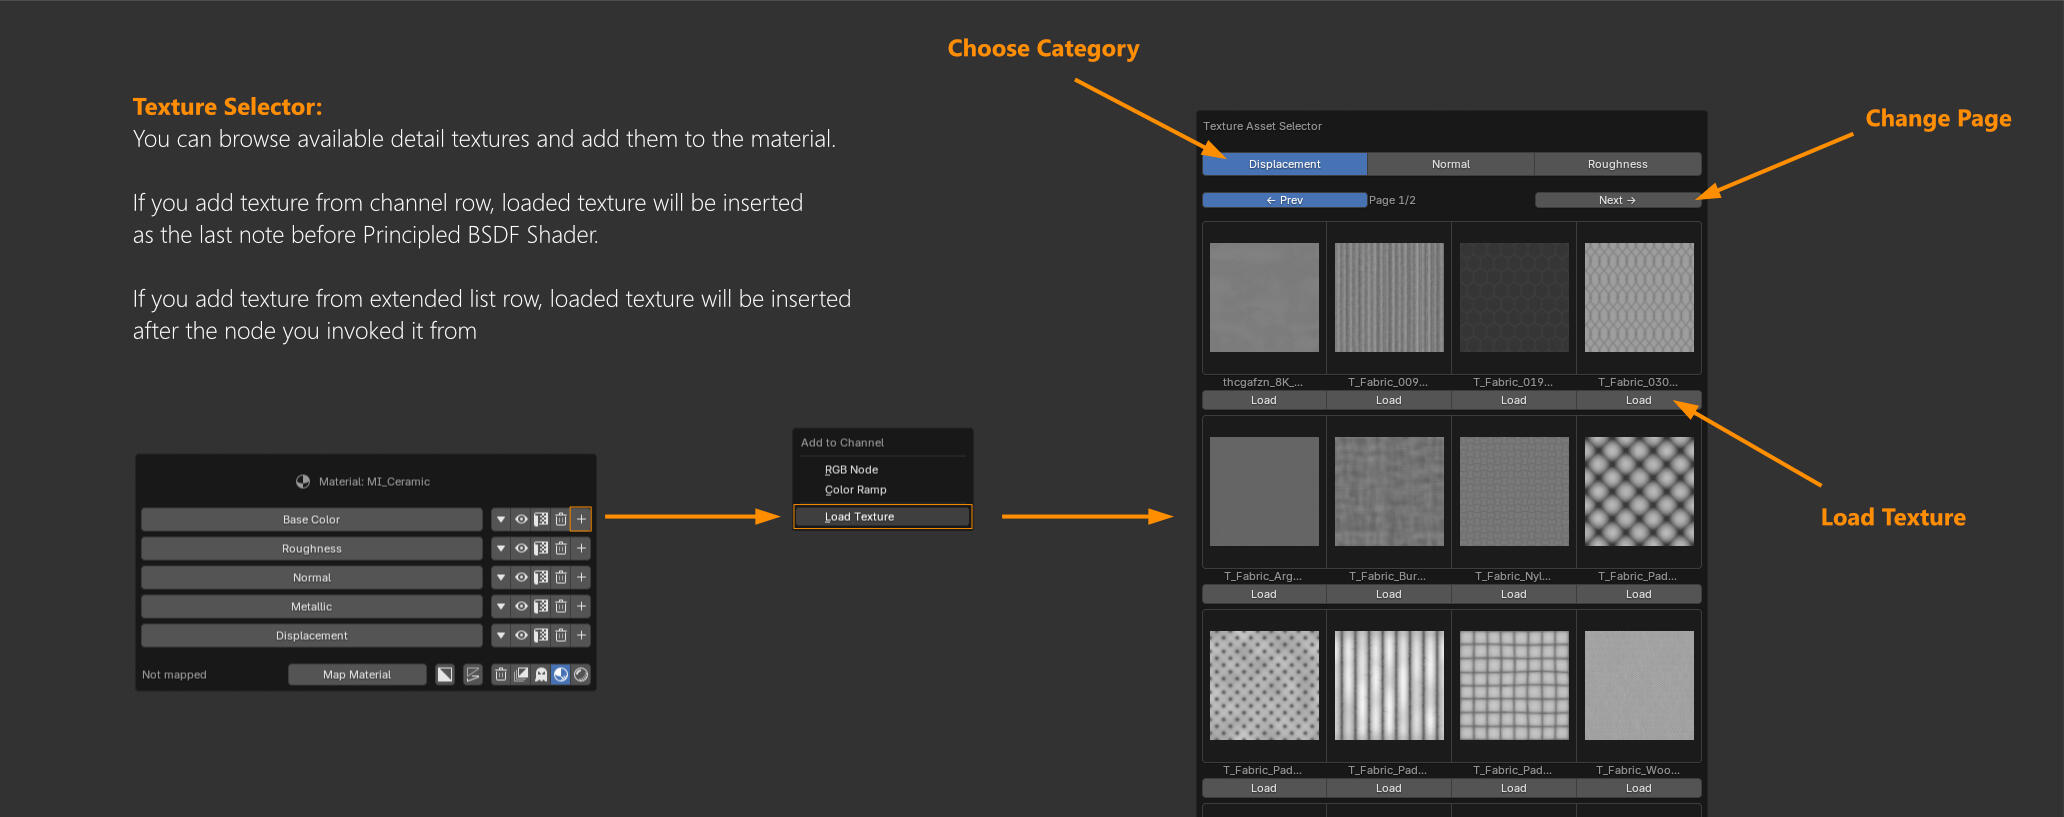Toggle the highlighted blue shading sphere button
Viewport: 2064px width, 817px height.
click(561, 675)
